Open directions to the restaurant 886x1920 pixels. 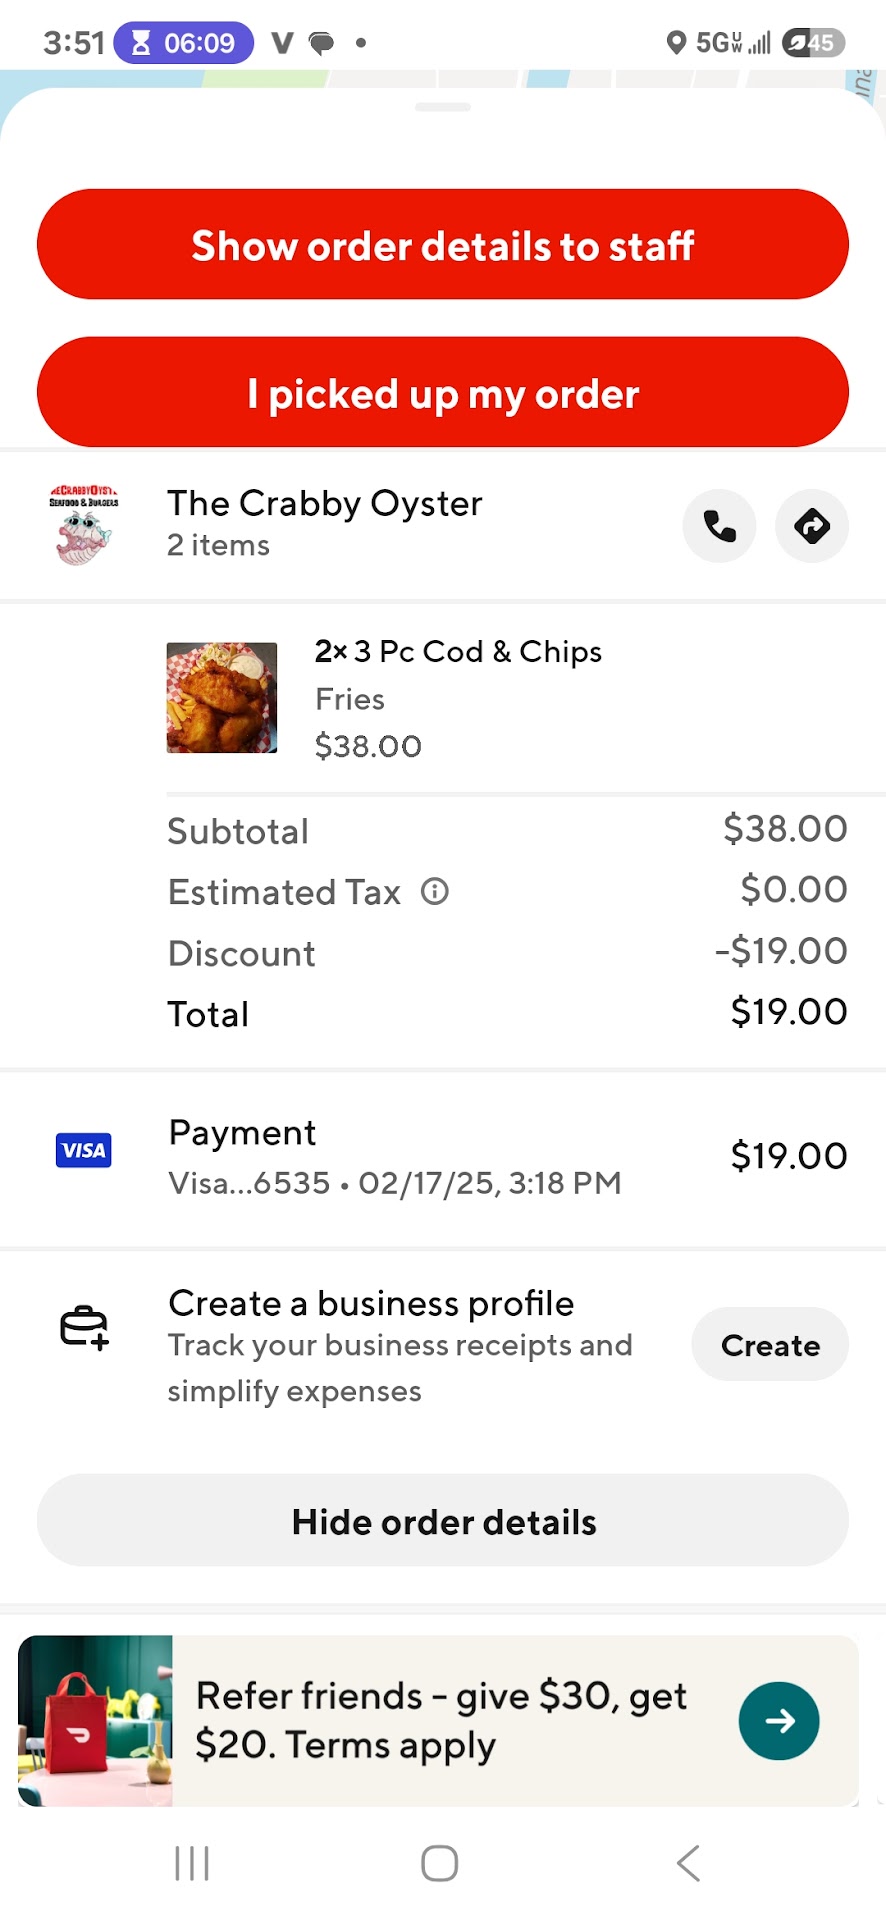point(811,526)
